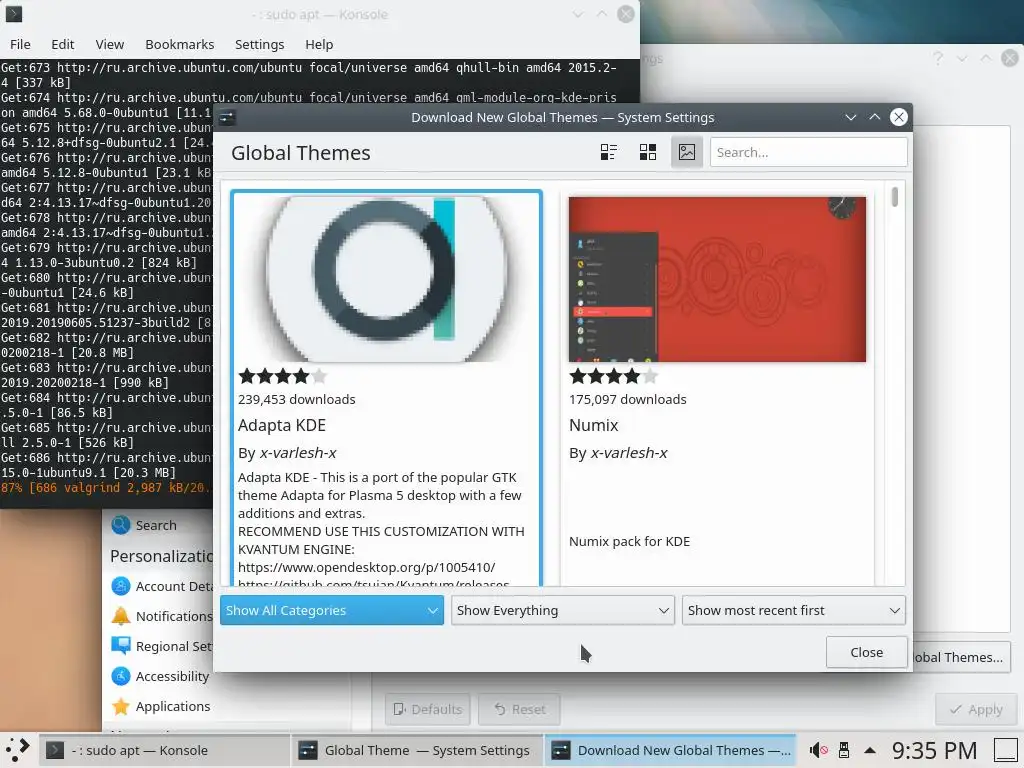Click the Notifications bell icon
1024x768 pixels.
(121, 616)
